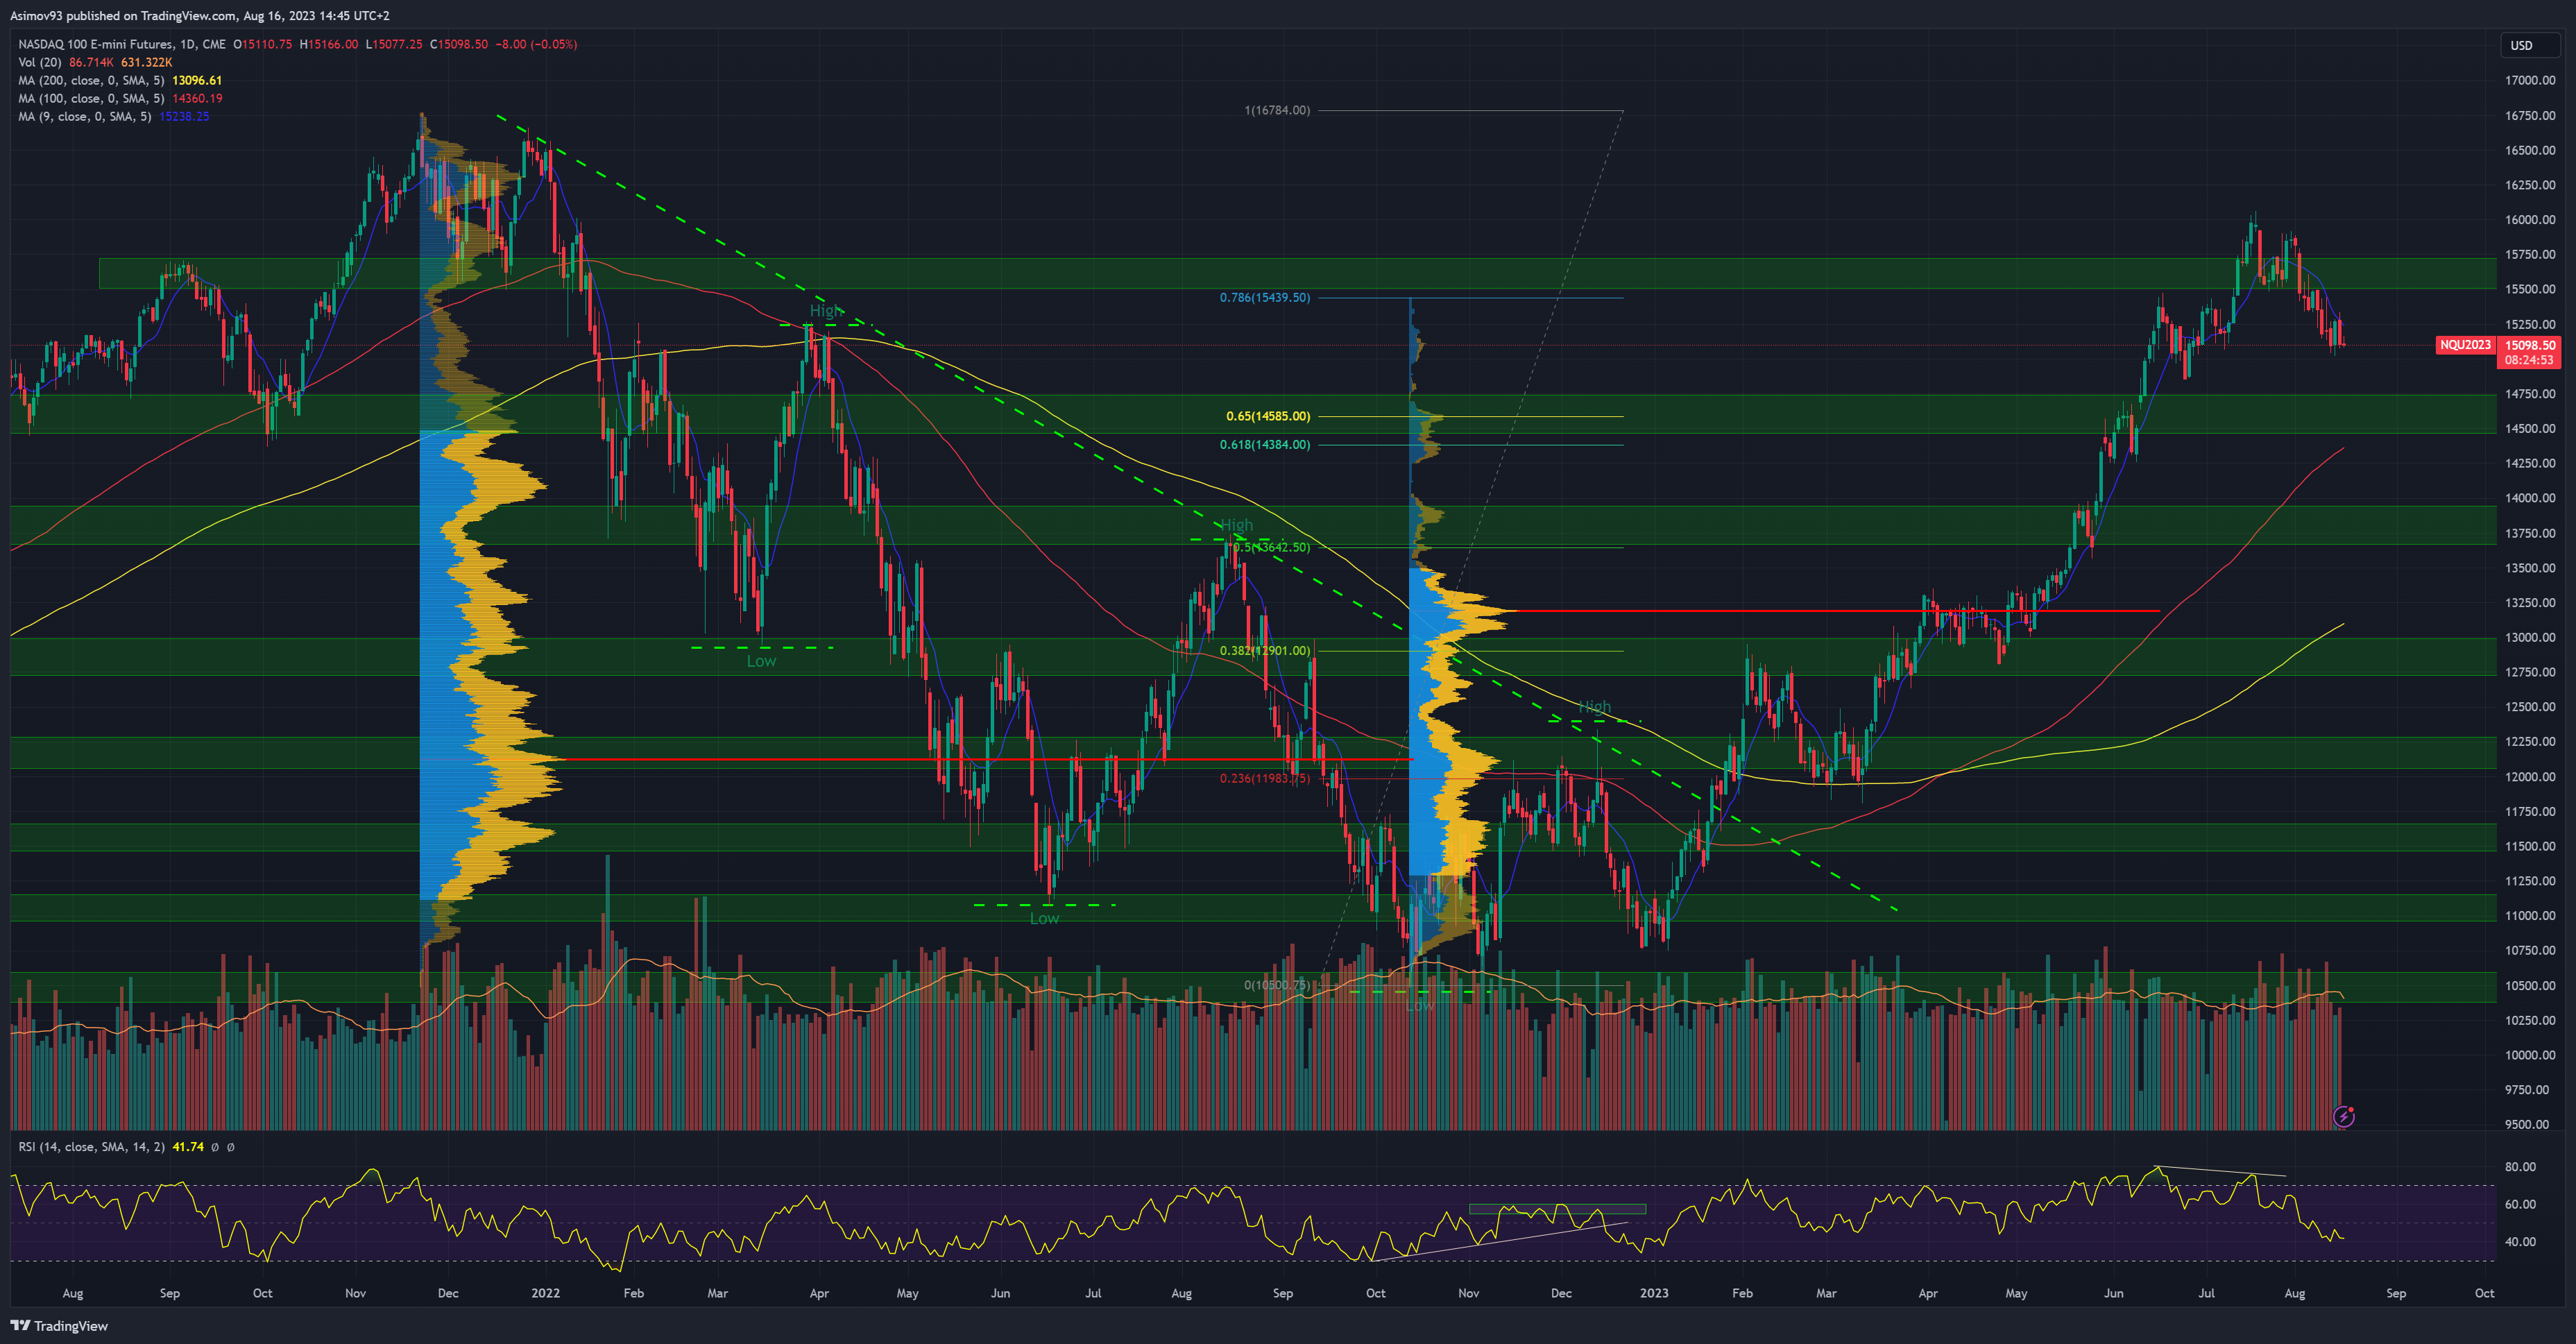Click the 0.65(14585.00) Fibonacci label
Viewport: 2576px width, 1344px height.
[1268, 416]
